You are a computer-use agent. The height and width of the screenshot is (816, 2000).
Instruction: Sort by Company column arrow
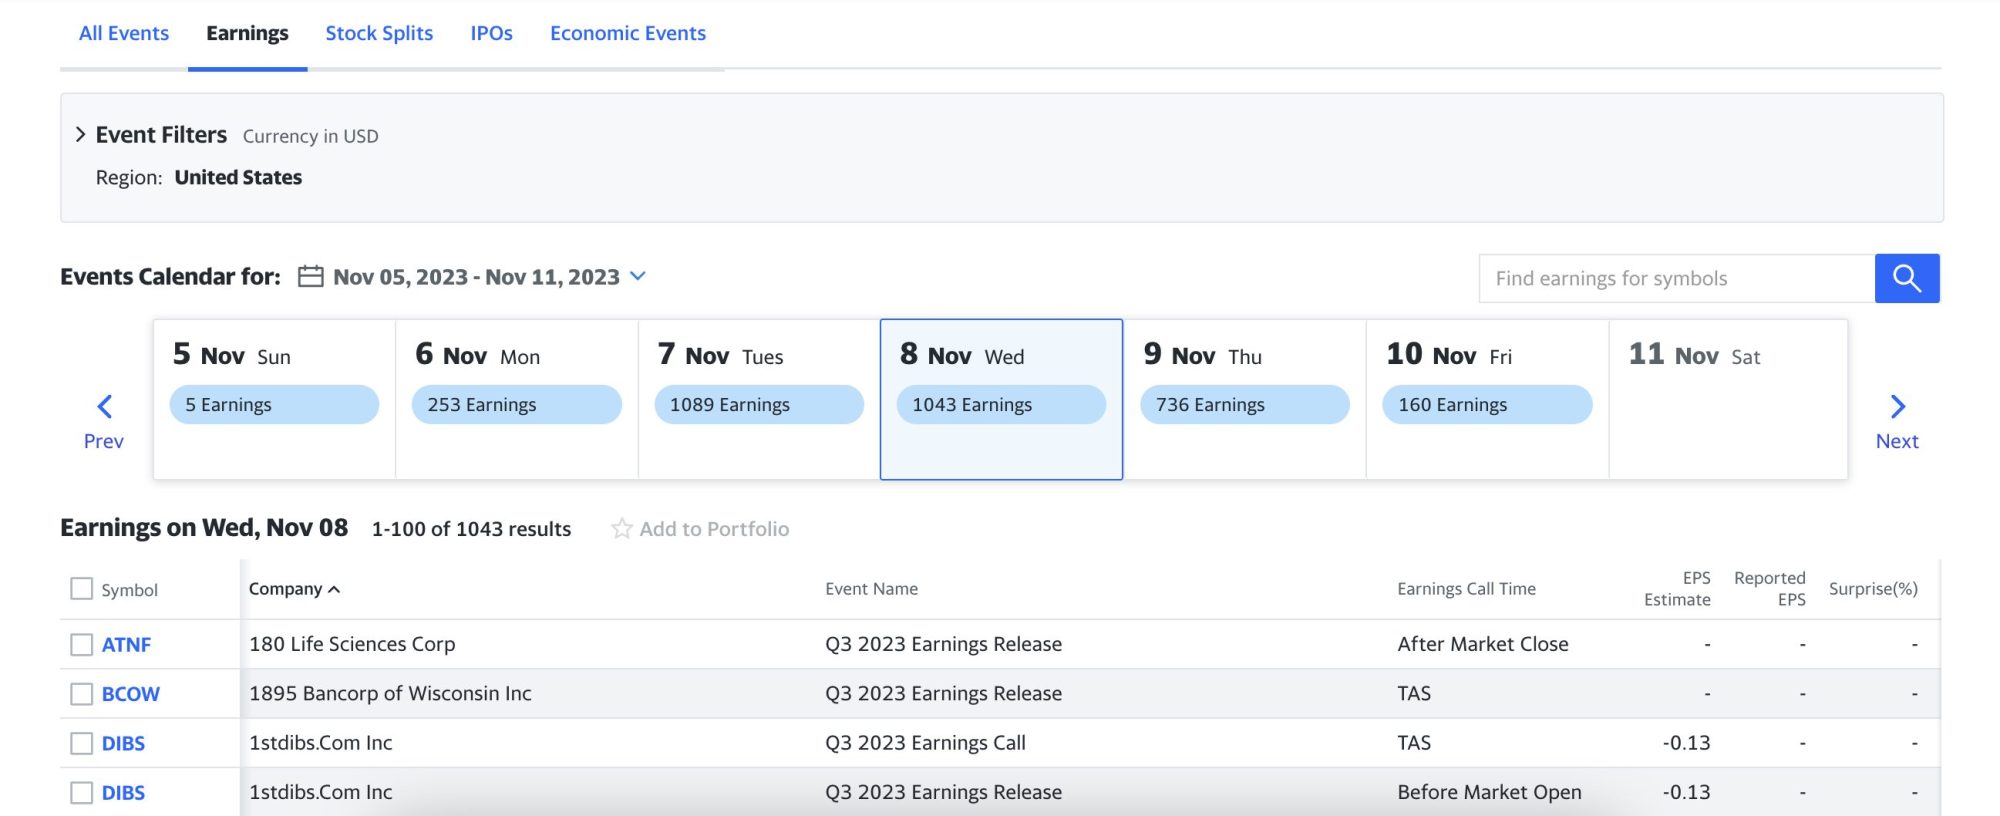pos(334,590)
